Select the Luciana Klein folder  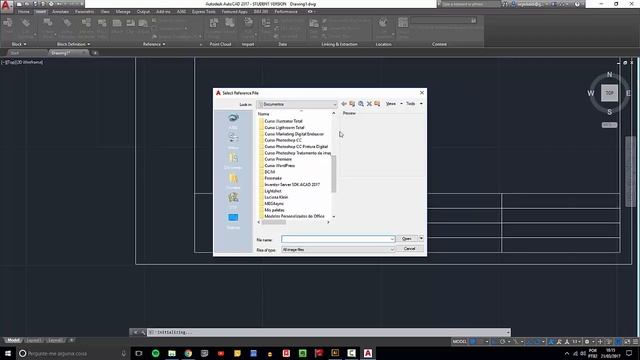pos(276,197)
